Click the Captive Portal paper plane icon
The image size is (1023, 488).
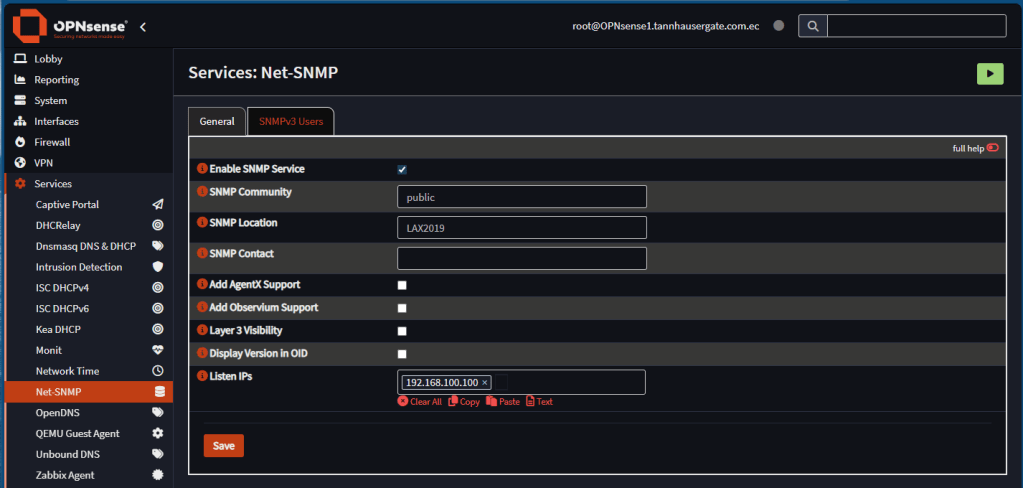click(x=157, y=205)
